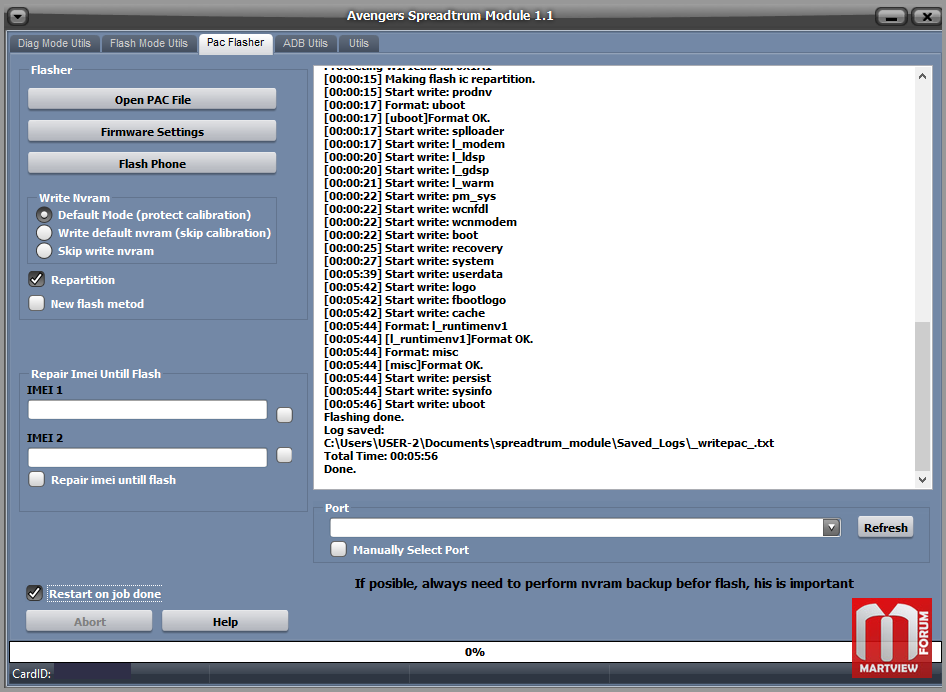The height and width of the screenshot is (692, 946).
Task: Enable Manually Select Port checkbox
Action: (338, 550)
